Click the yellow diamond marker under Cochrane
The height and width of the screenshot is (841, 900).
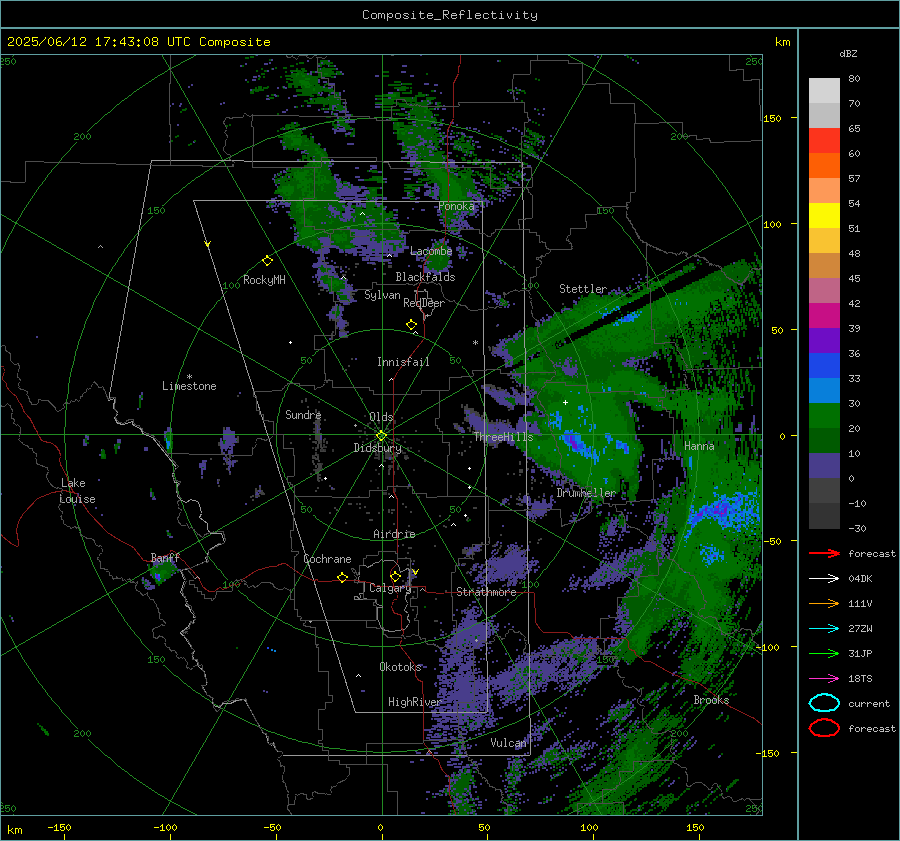pos(342,577)
